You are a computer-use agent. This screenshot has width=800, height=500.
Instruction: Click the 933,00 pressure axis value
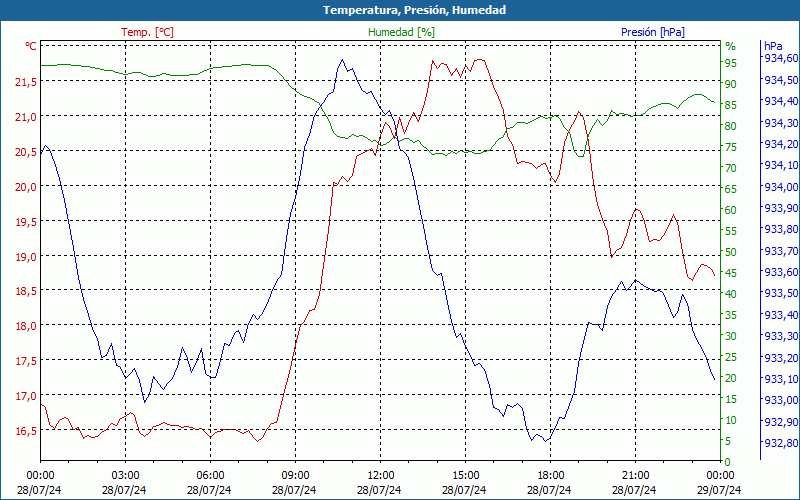click(781, 399)
